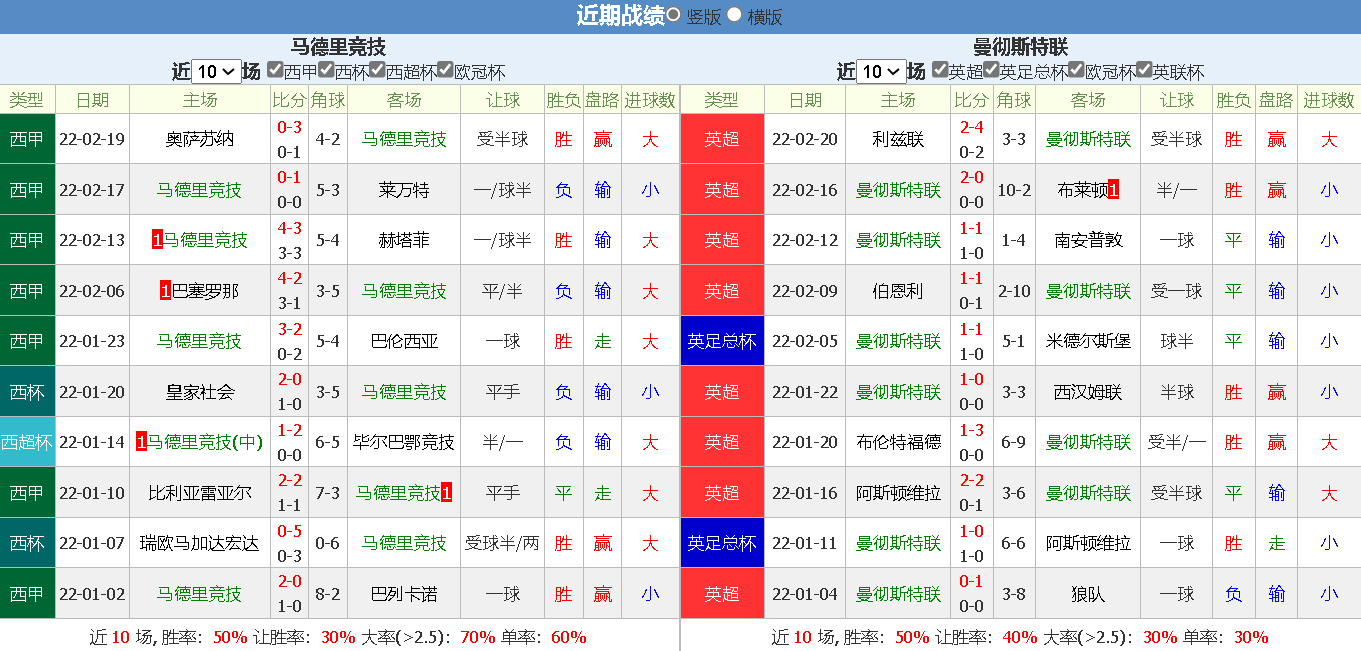Toggle the 西超杯 filter checkbox
Viewport: 1361px width, 651px height.
(x=377, y=70)
